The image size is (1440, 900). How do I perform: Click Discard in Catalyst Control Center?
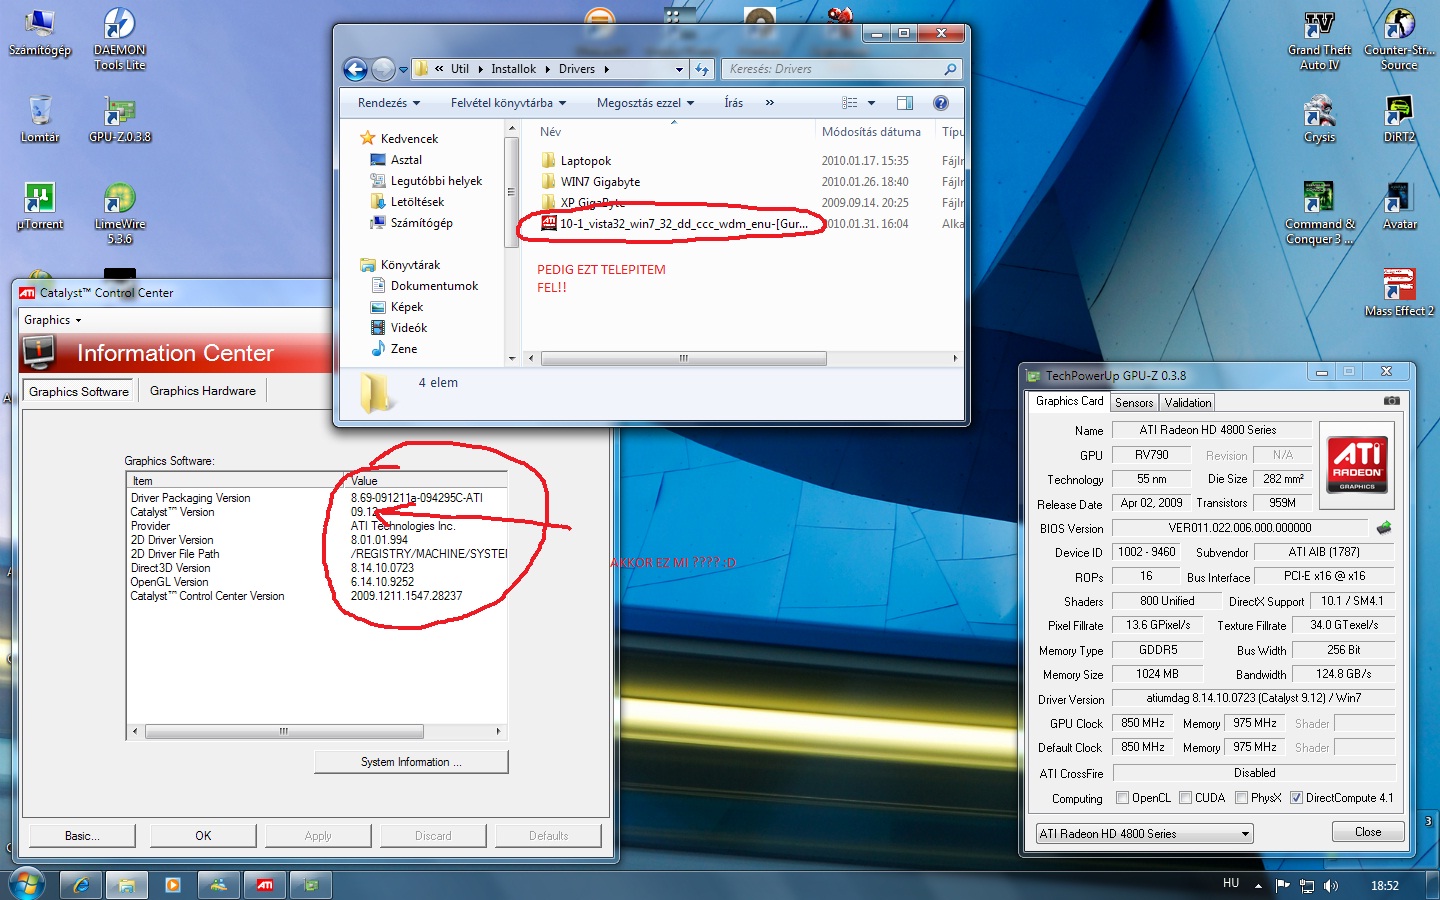click(433, 835)
